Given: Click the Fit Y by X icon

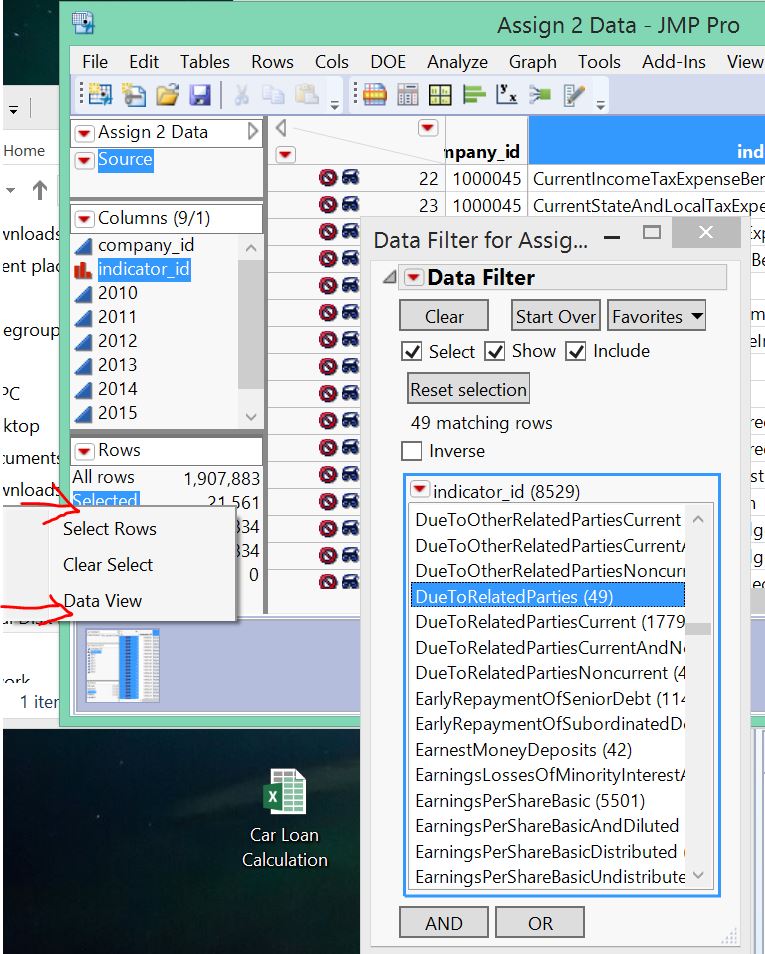Looking at the screenshot, I should point(506,95).
